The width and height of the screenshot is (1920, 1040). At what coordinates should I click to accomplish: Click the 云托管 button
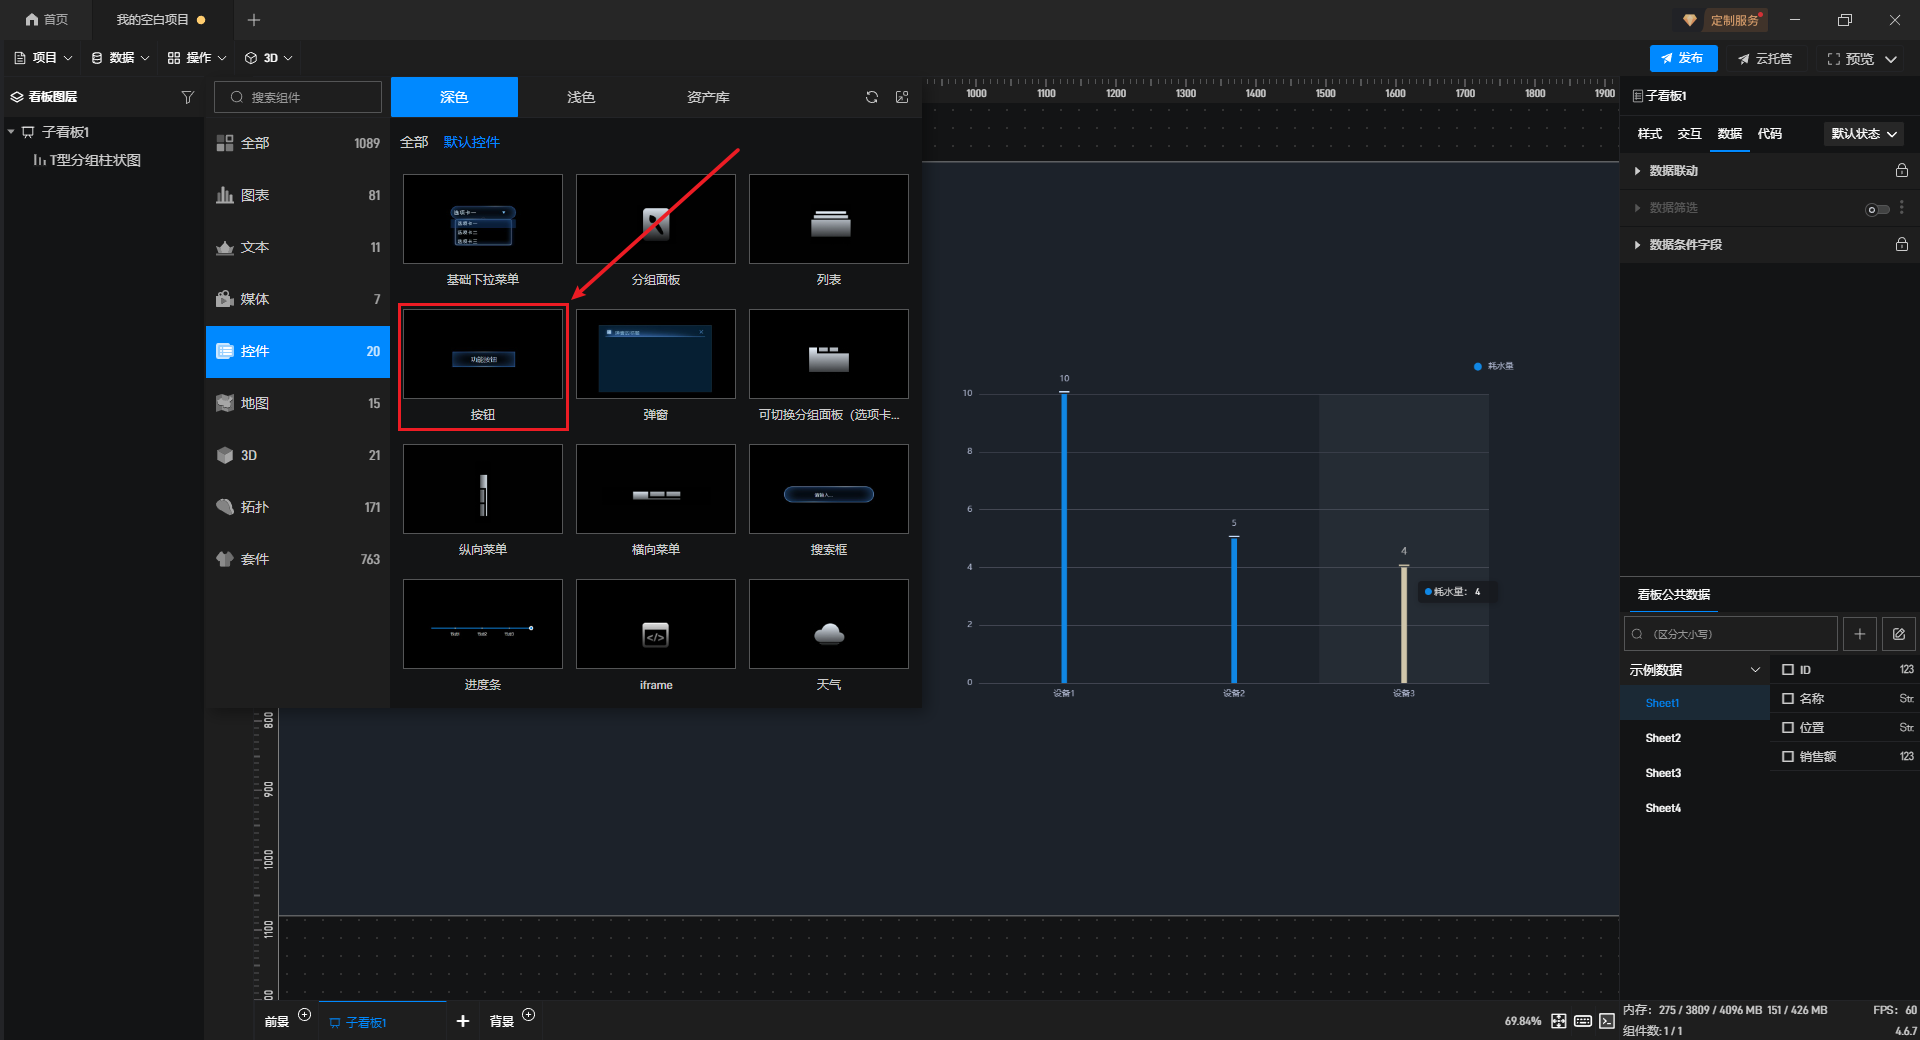click(x=1765, y=59)
